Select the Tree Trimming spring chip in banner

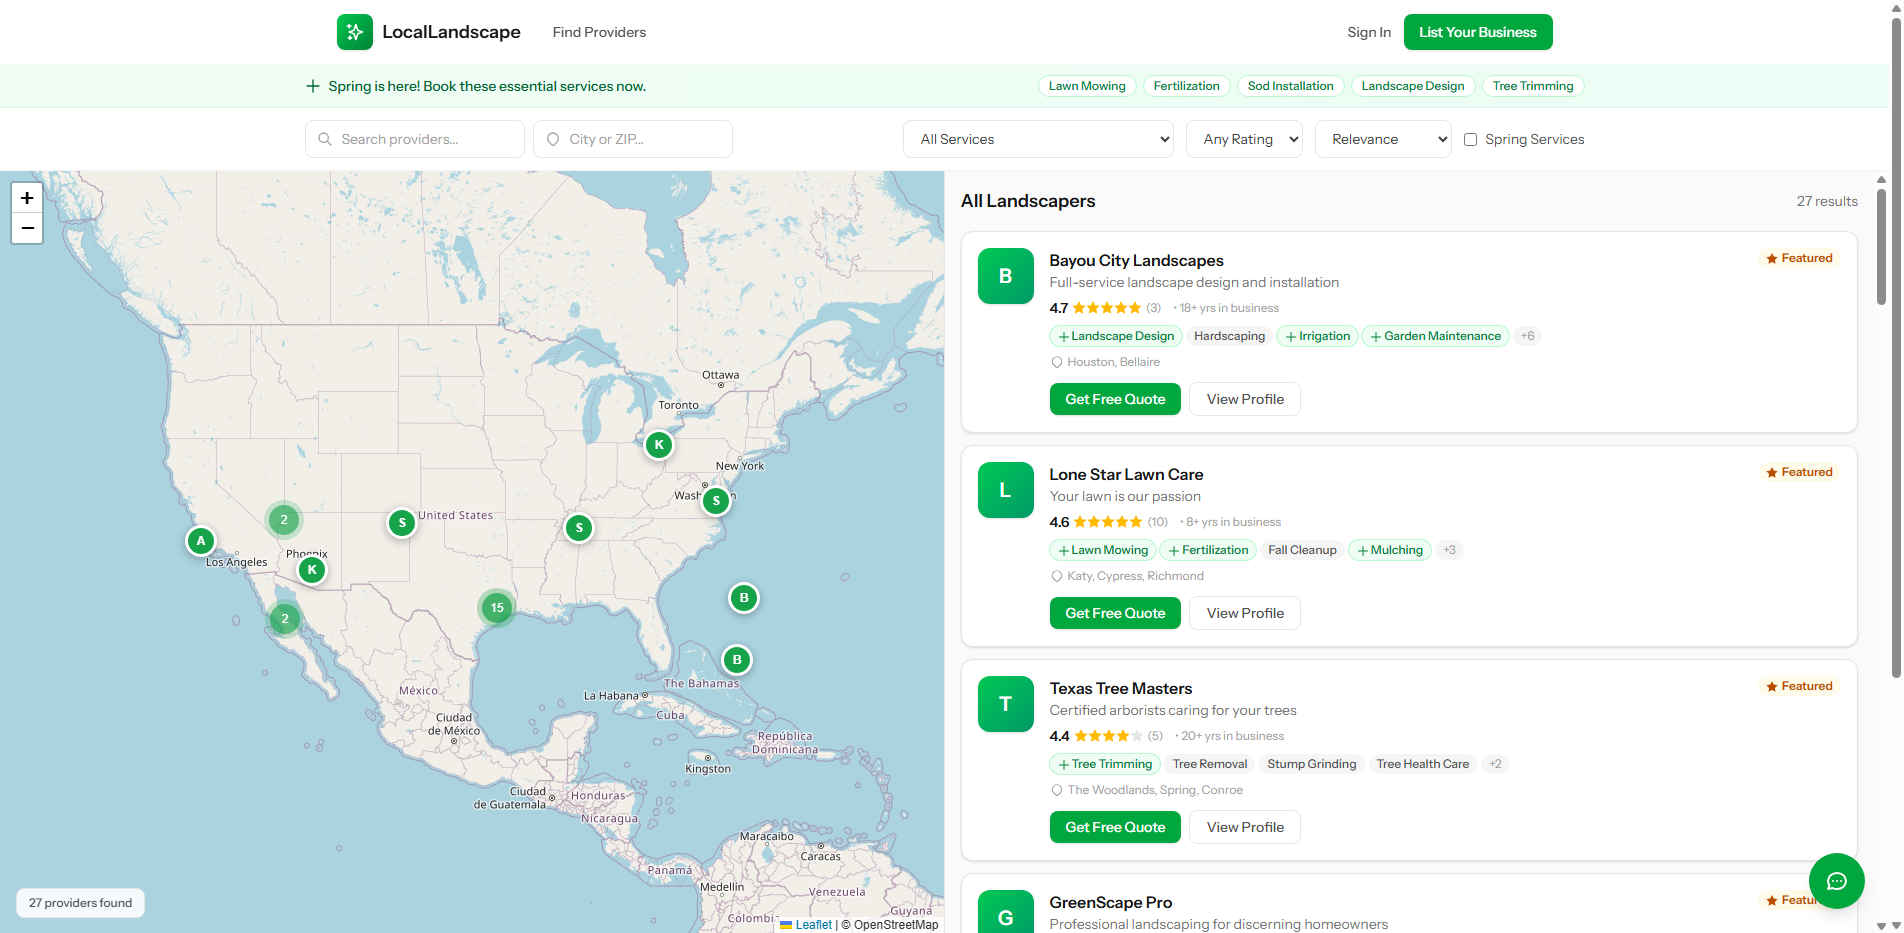click(1532, 86)
